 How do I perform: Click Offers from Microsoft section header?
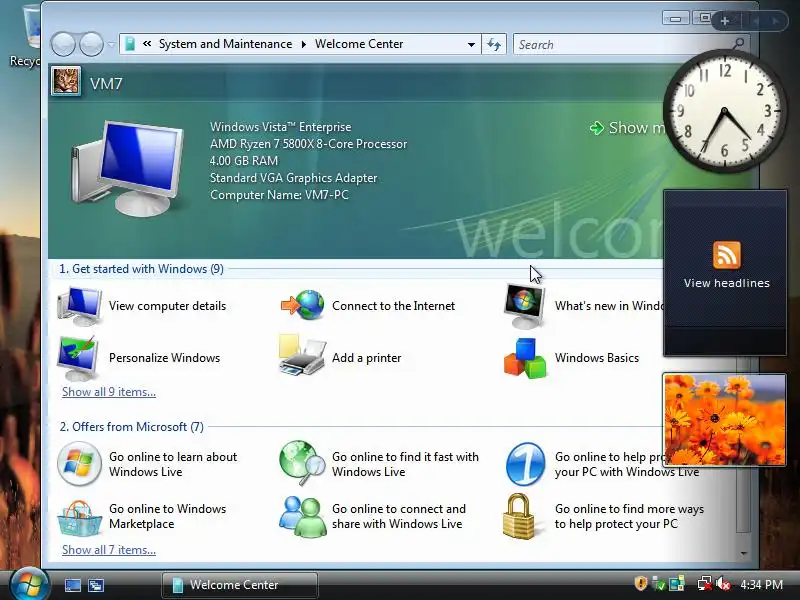[132, 427]
